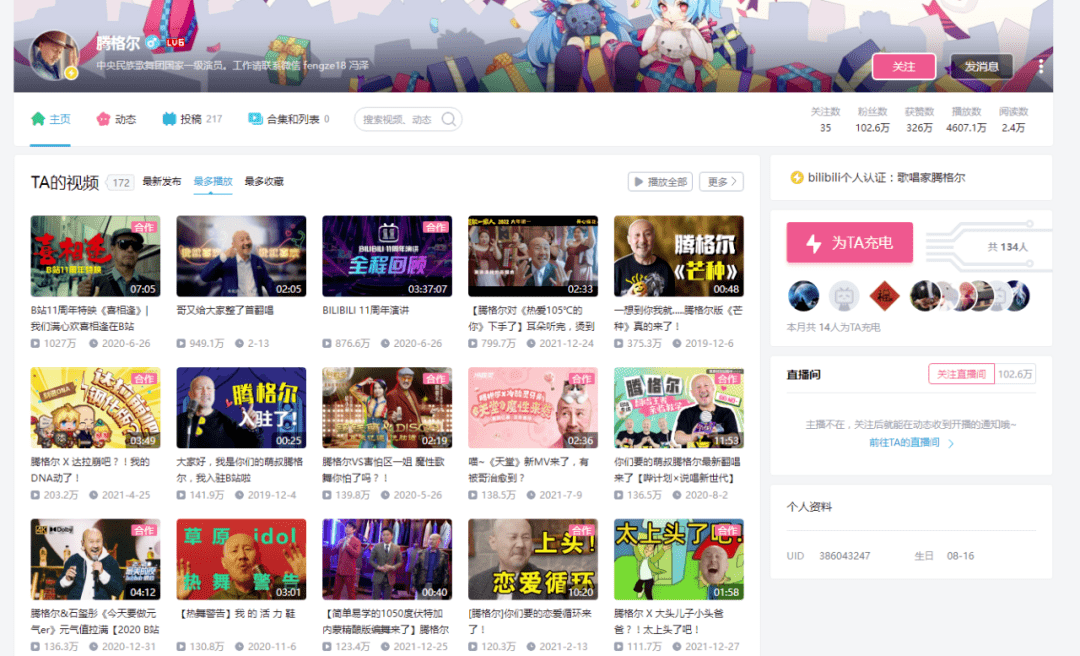Click the 发消息 message button
1080x656 pixels.
(981, 66)
